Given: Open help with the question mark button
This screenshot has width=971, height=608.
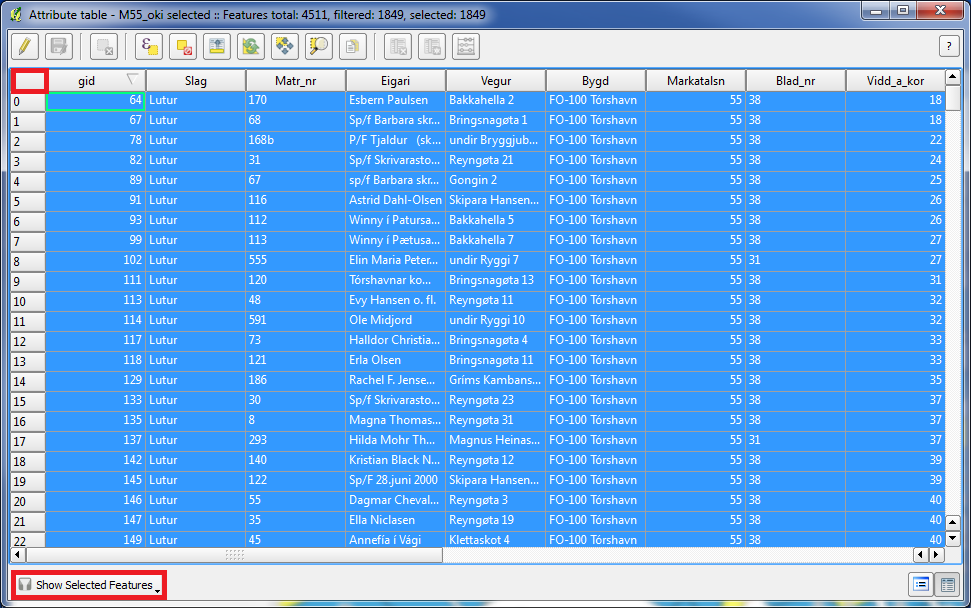Looking at the screenshot, I should 949,46.
